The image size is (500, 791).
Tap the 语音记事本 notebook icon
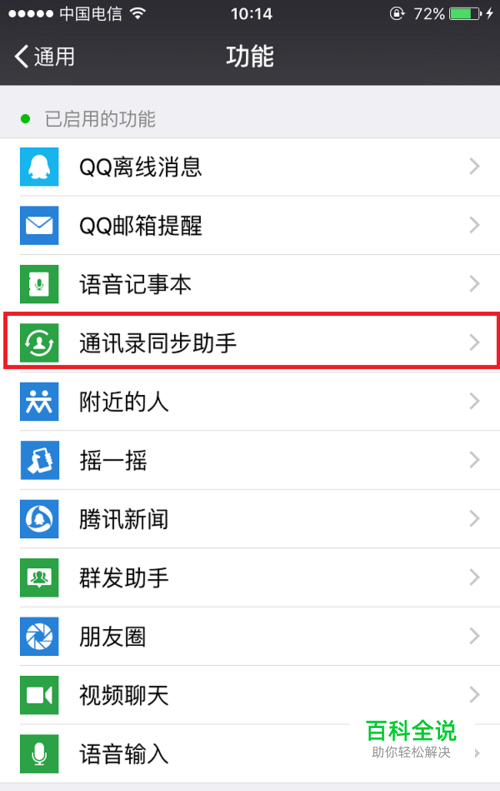(x=39, y=284)
